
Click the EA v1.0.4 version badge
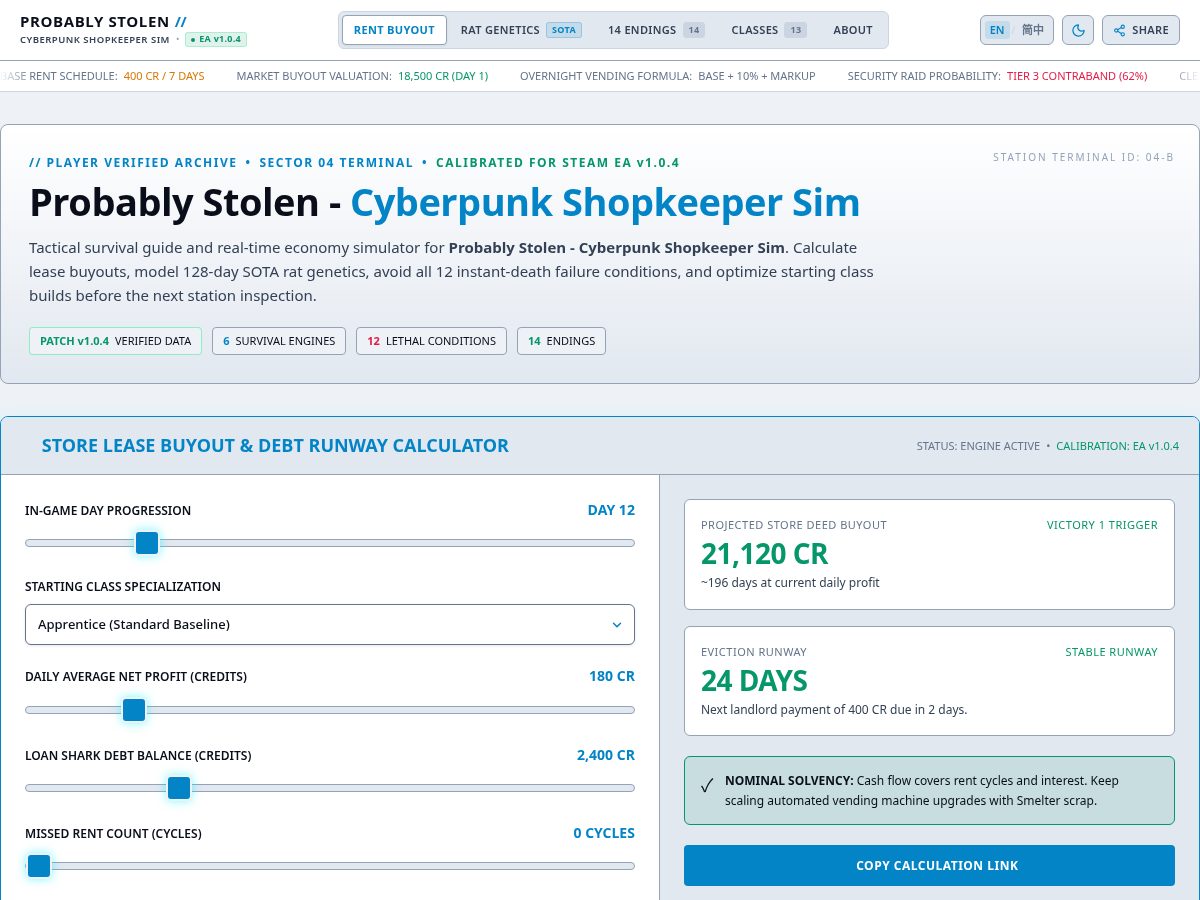(216, 40)
